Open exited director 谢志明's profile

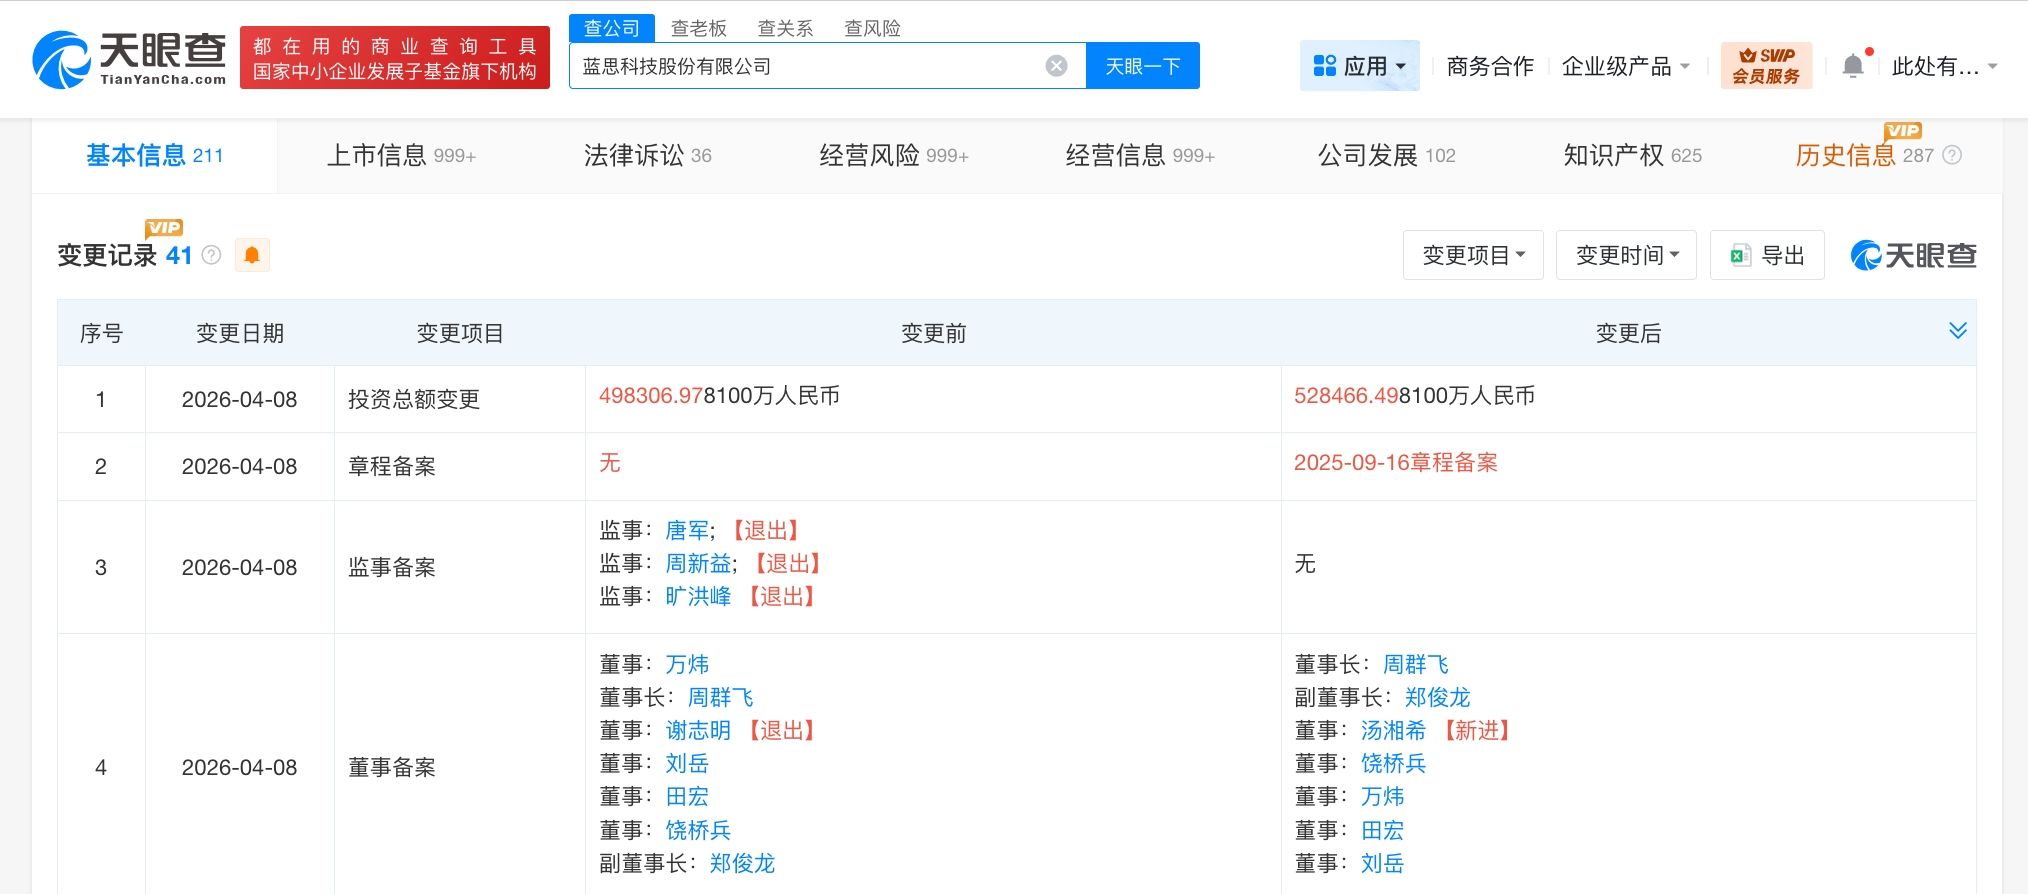tap(698, 730)
